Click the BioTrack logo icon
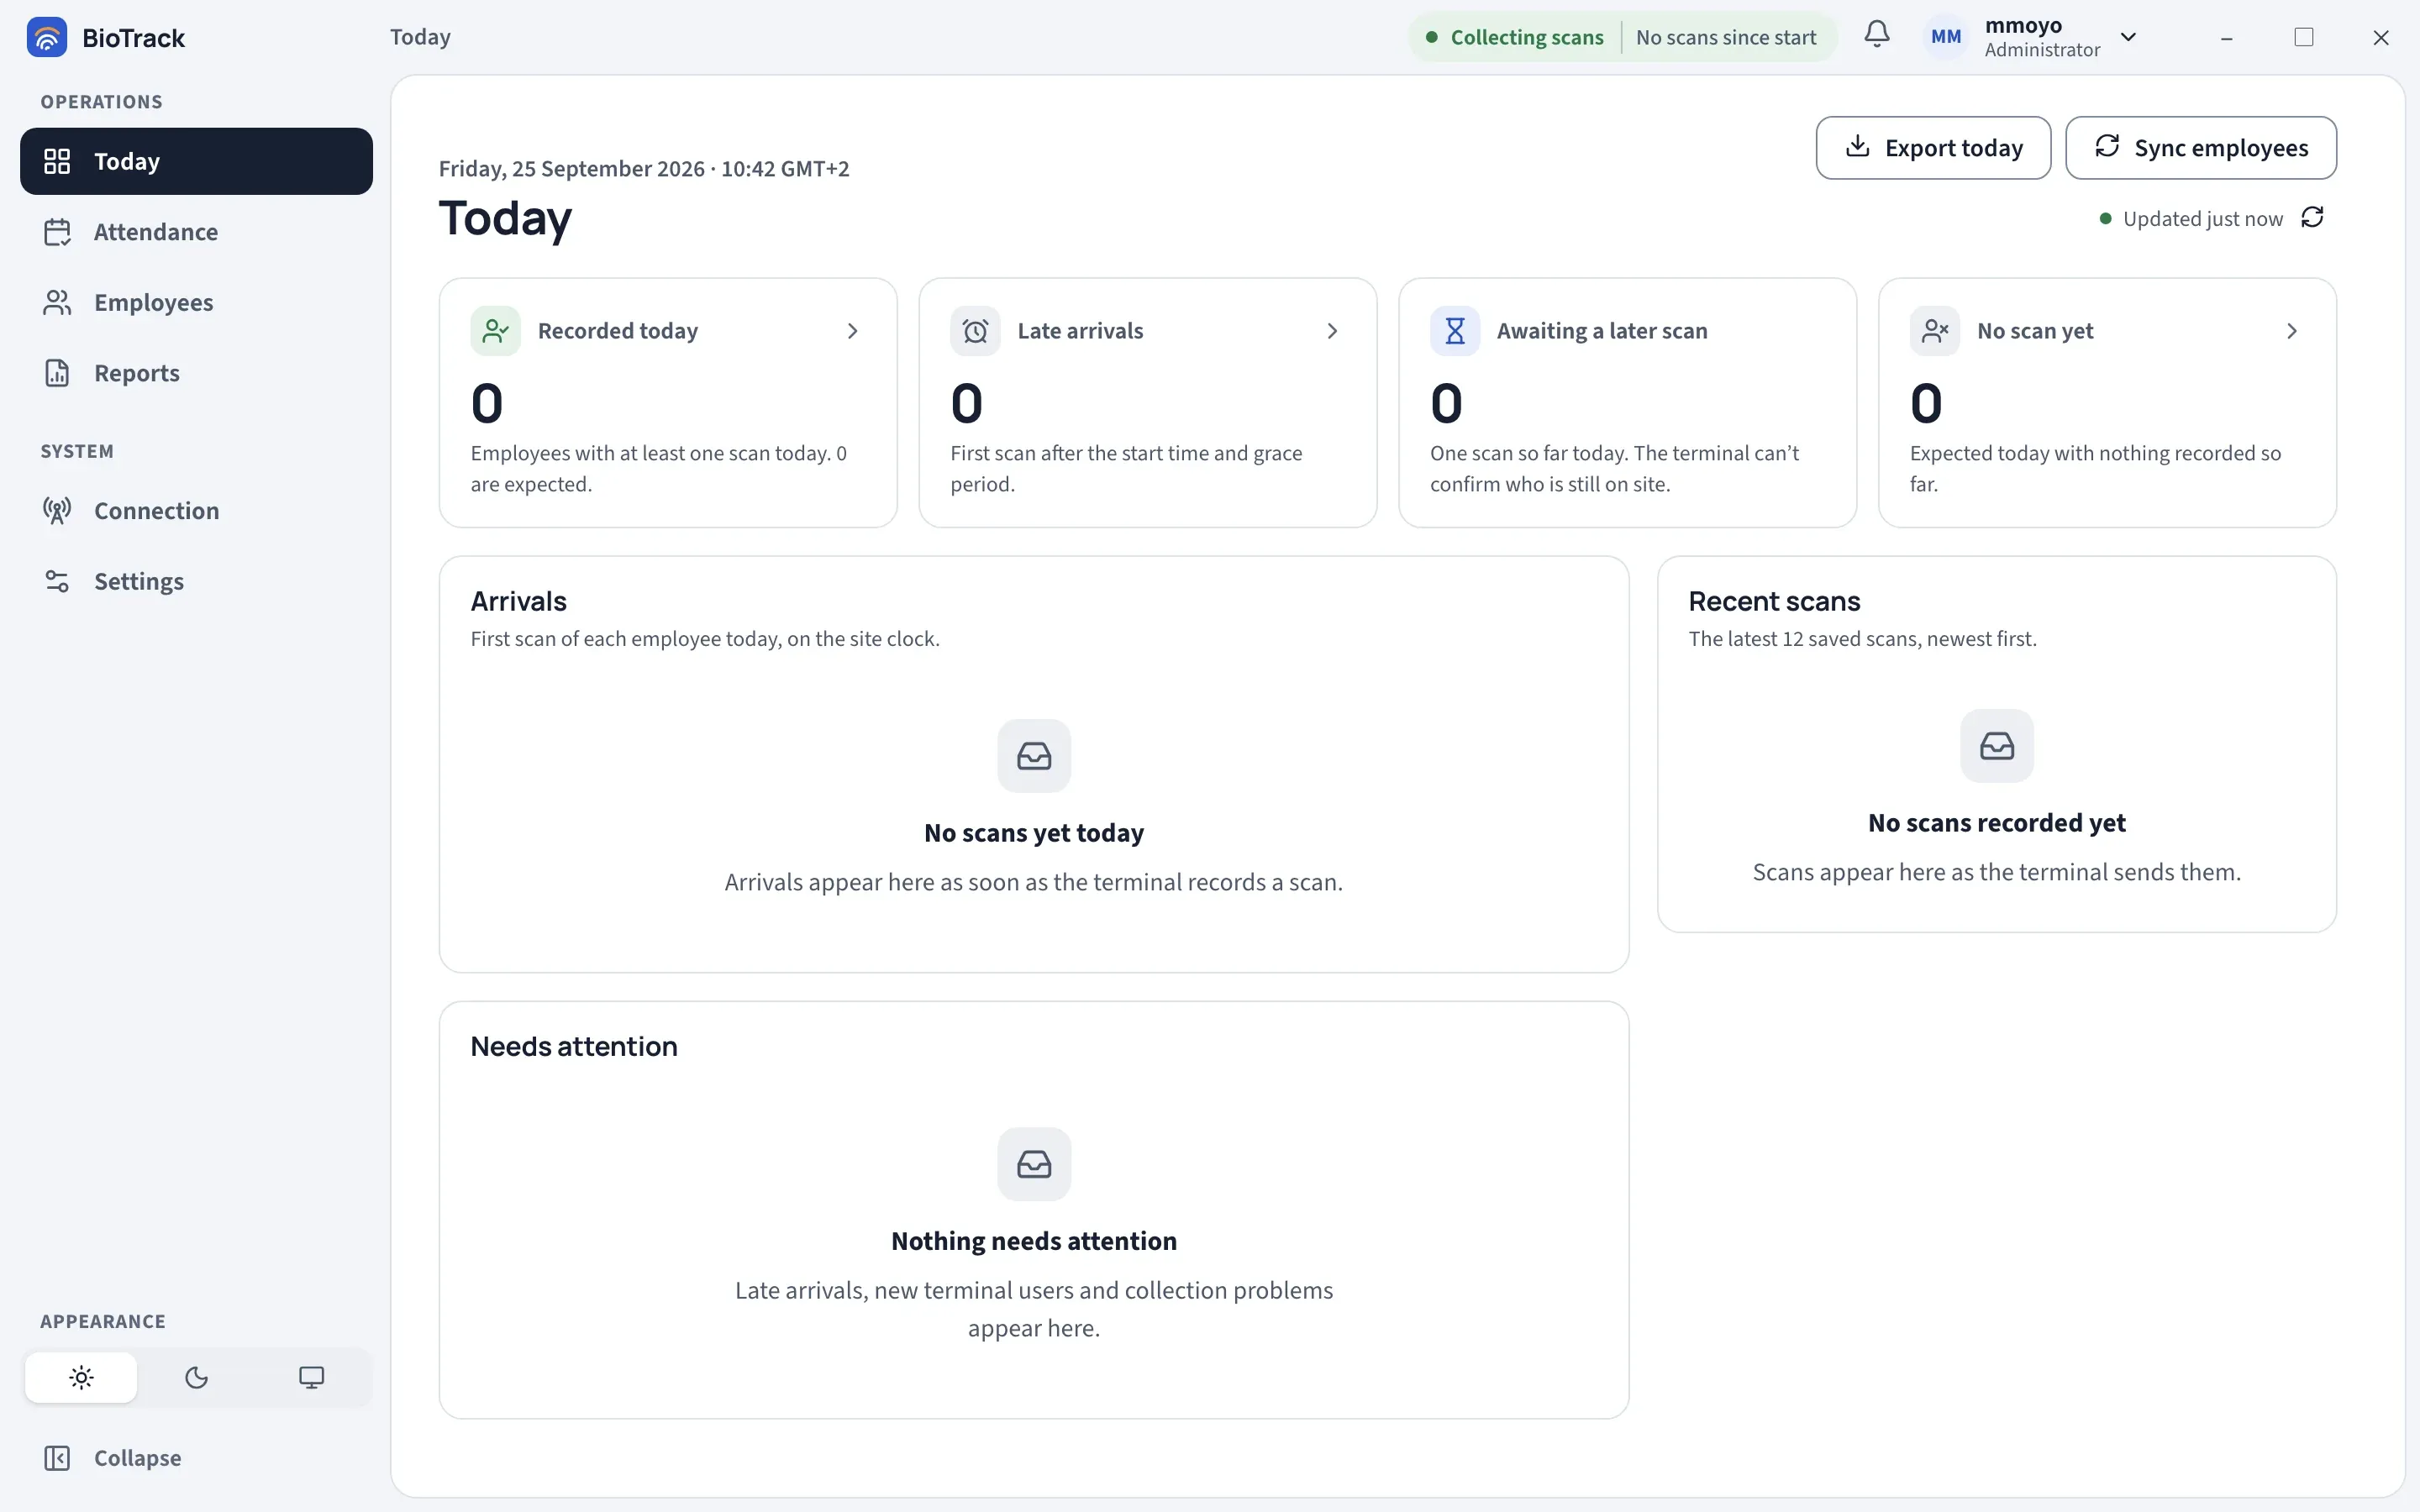This screenshot has width=2420, height=1512. click(46, 37)
